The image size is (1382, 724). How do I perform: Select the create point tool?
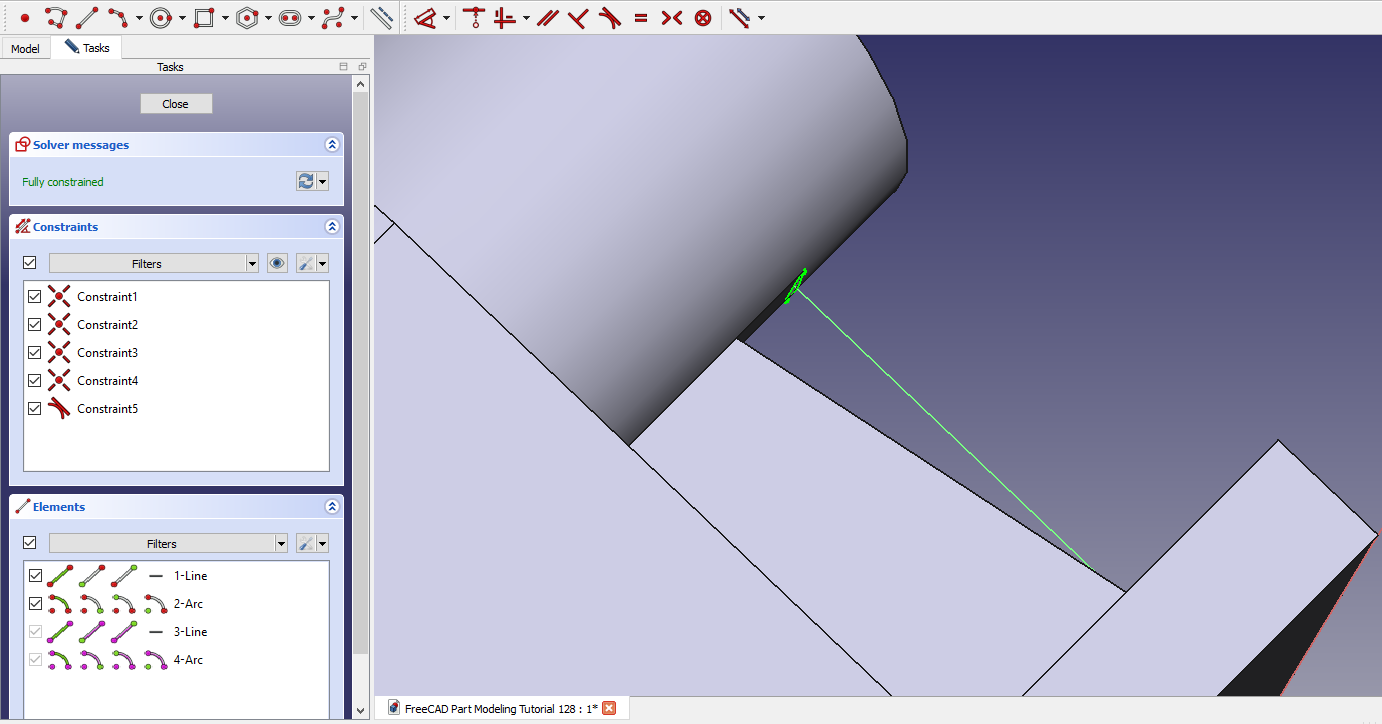click(x=25, y=18)
